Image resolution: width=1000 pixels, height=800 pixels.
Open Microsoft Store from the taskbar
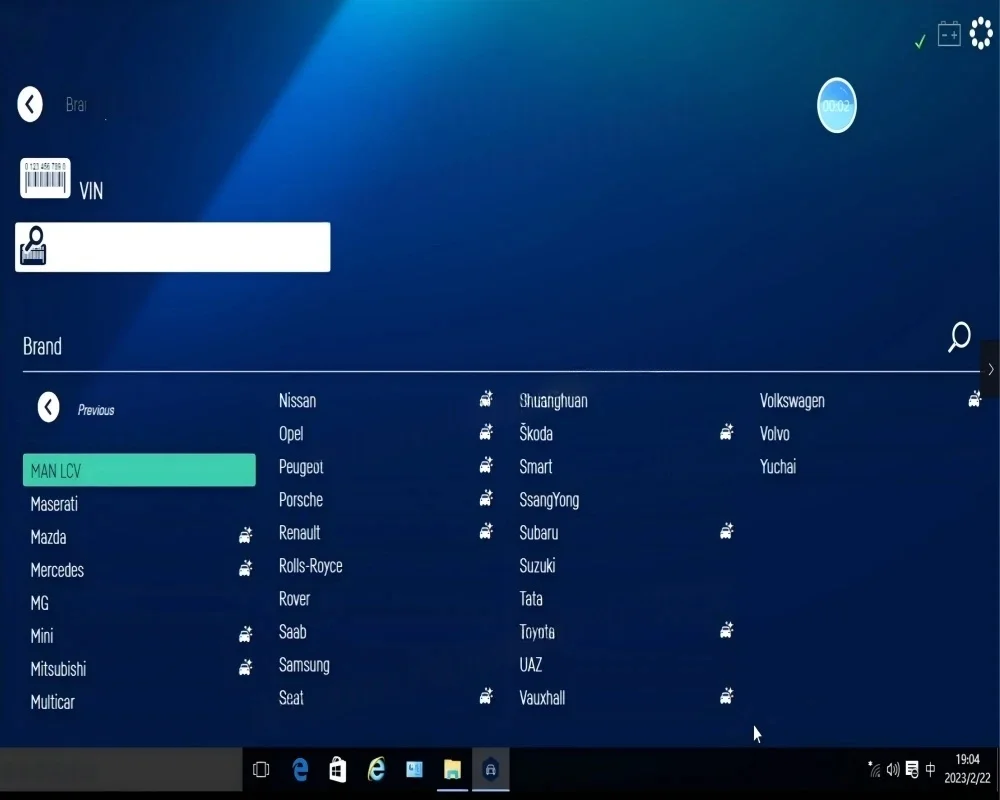point(337,769)
